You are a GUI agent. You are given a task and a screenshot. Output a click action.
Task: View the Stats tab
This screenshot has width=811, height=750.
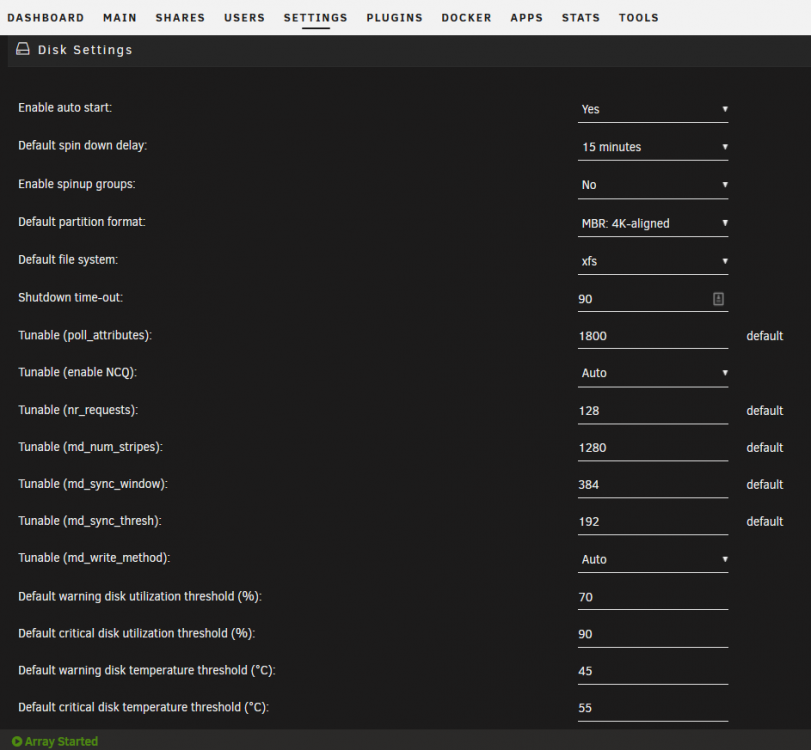click(581, 18)
